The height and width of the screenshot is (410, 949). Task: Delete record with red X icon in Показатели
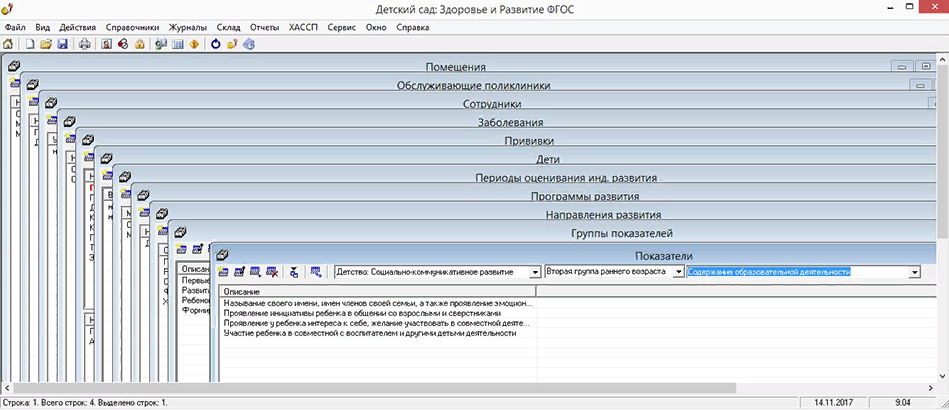[272, 272]
